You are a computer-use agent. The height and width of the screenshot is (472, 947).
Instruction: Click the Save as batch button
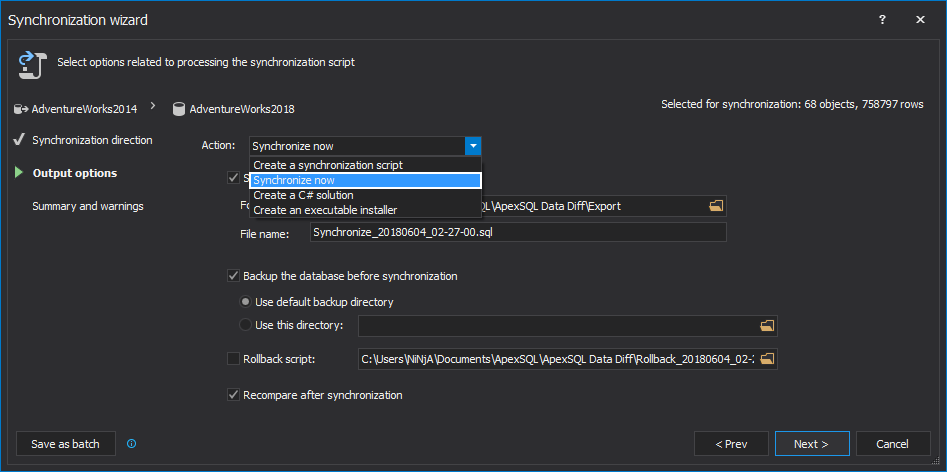coord(66,444)
